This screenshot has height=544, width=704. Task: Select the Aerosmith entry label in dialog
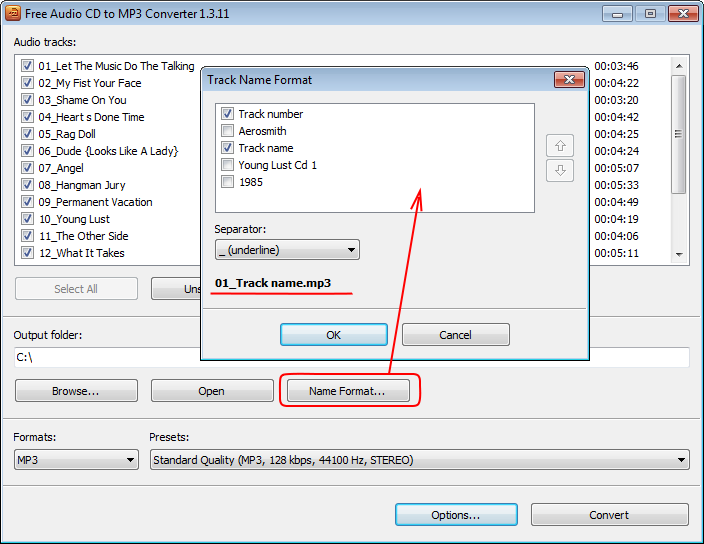point(262,131)
